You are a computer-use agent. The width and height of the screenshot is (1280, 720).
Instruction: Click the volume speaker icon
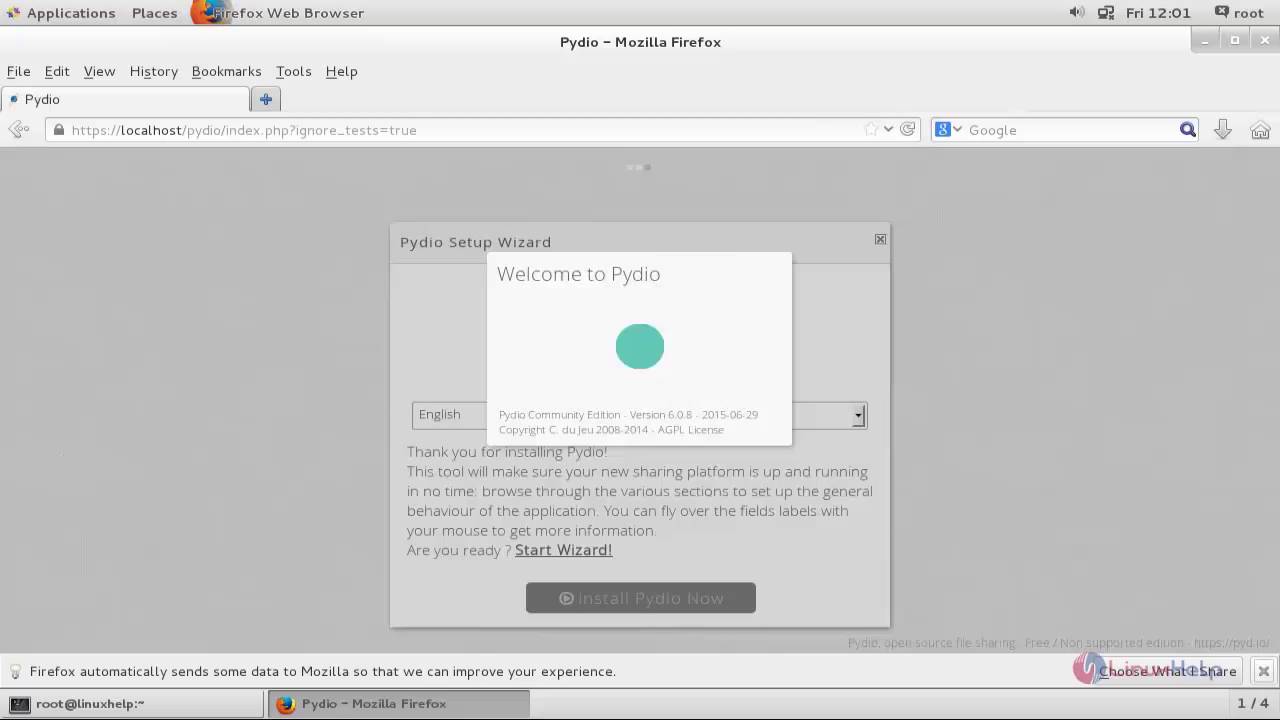1076,13
